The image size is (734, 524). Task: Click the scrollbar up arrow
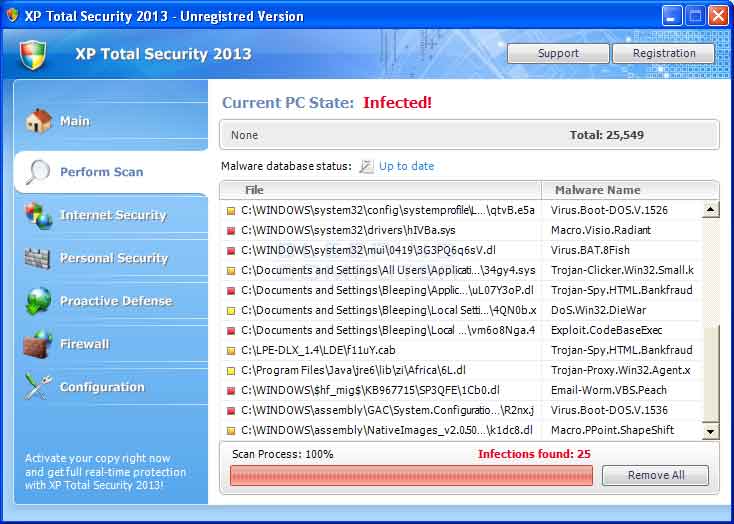[x=711, y=210]
